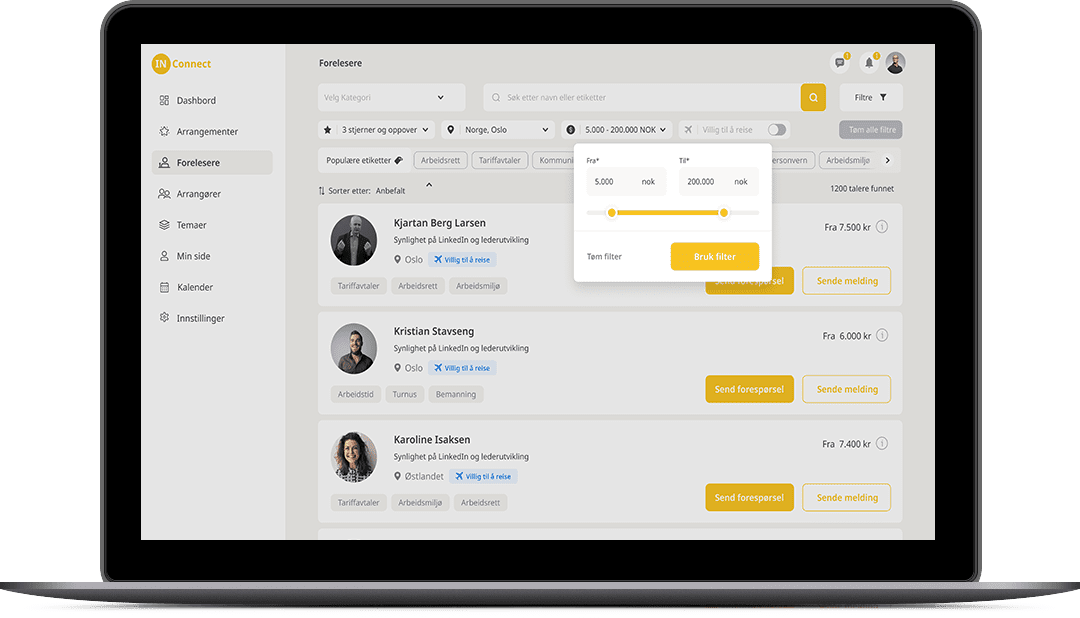The image size is (1080, 618).
Task: Click info icon beside Fra 7.500 kr
Action: [881, 227]
